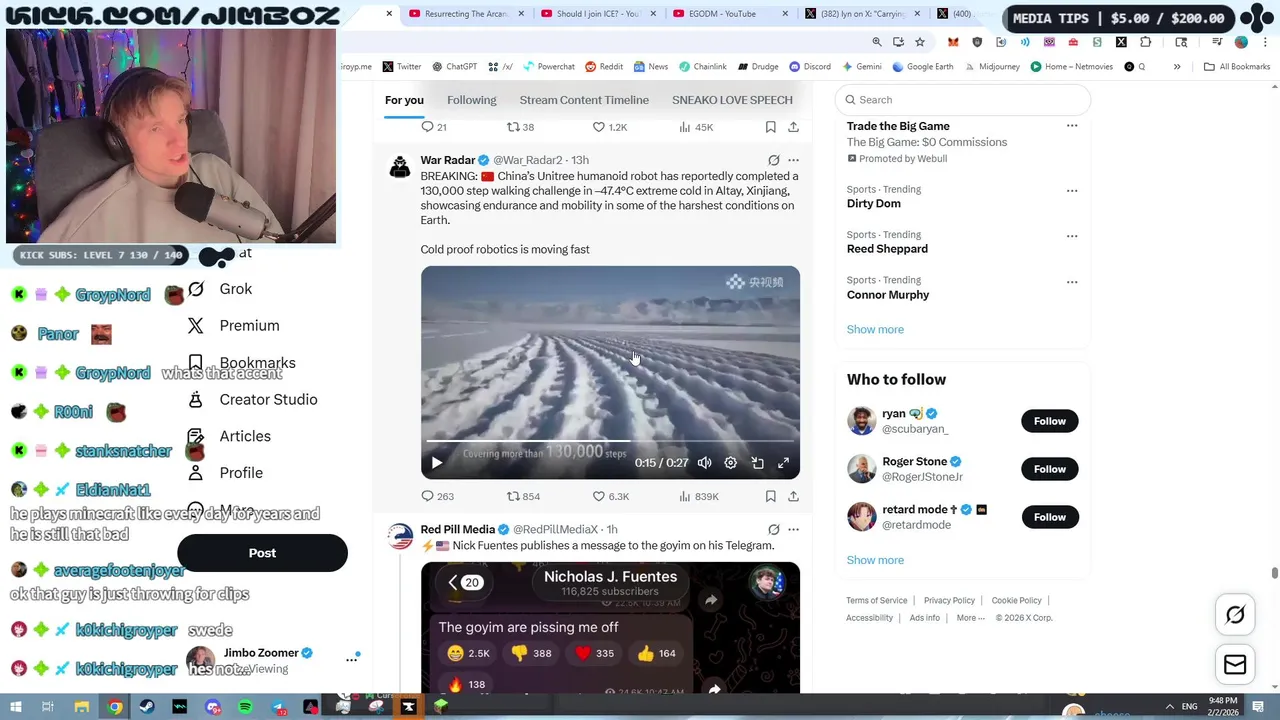Open floating Messages envelope button

[1235, 664]
